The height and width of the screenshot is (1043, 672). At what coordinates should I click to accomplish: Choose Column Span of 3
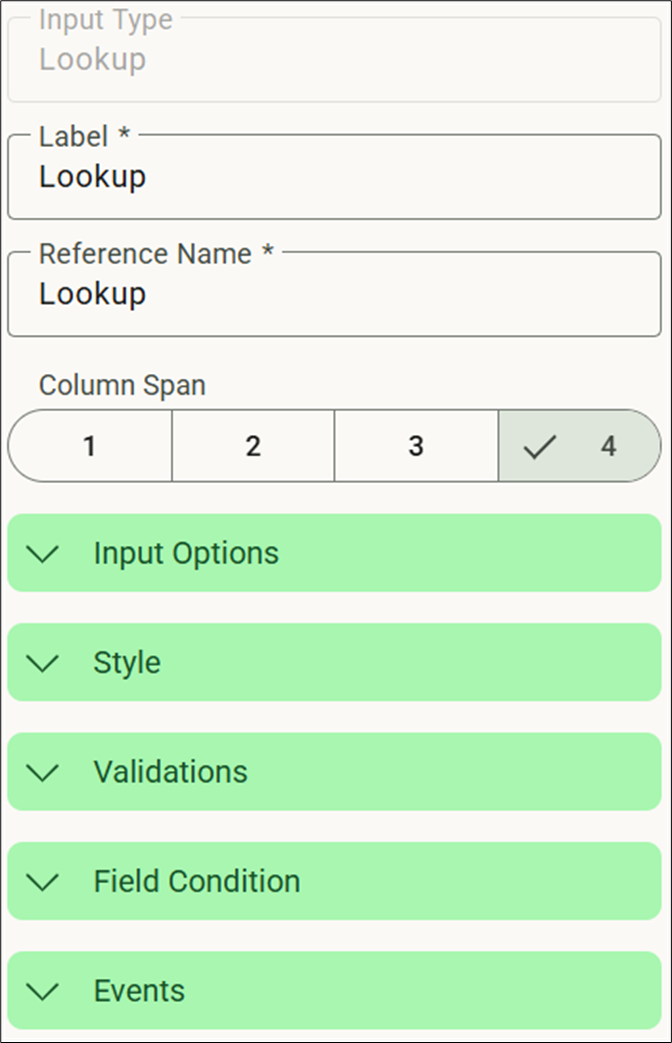(x=415, y=446)
